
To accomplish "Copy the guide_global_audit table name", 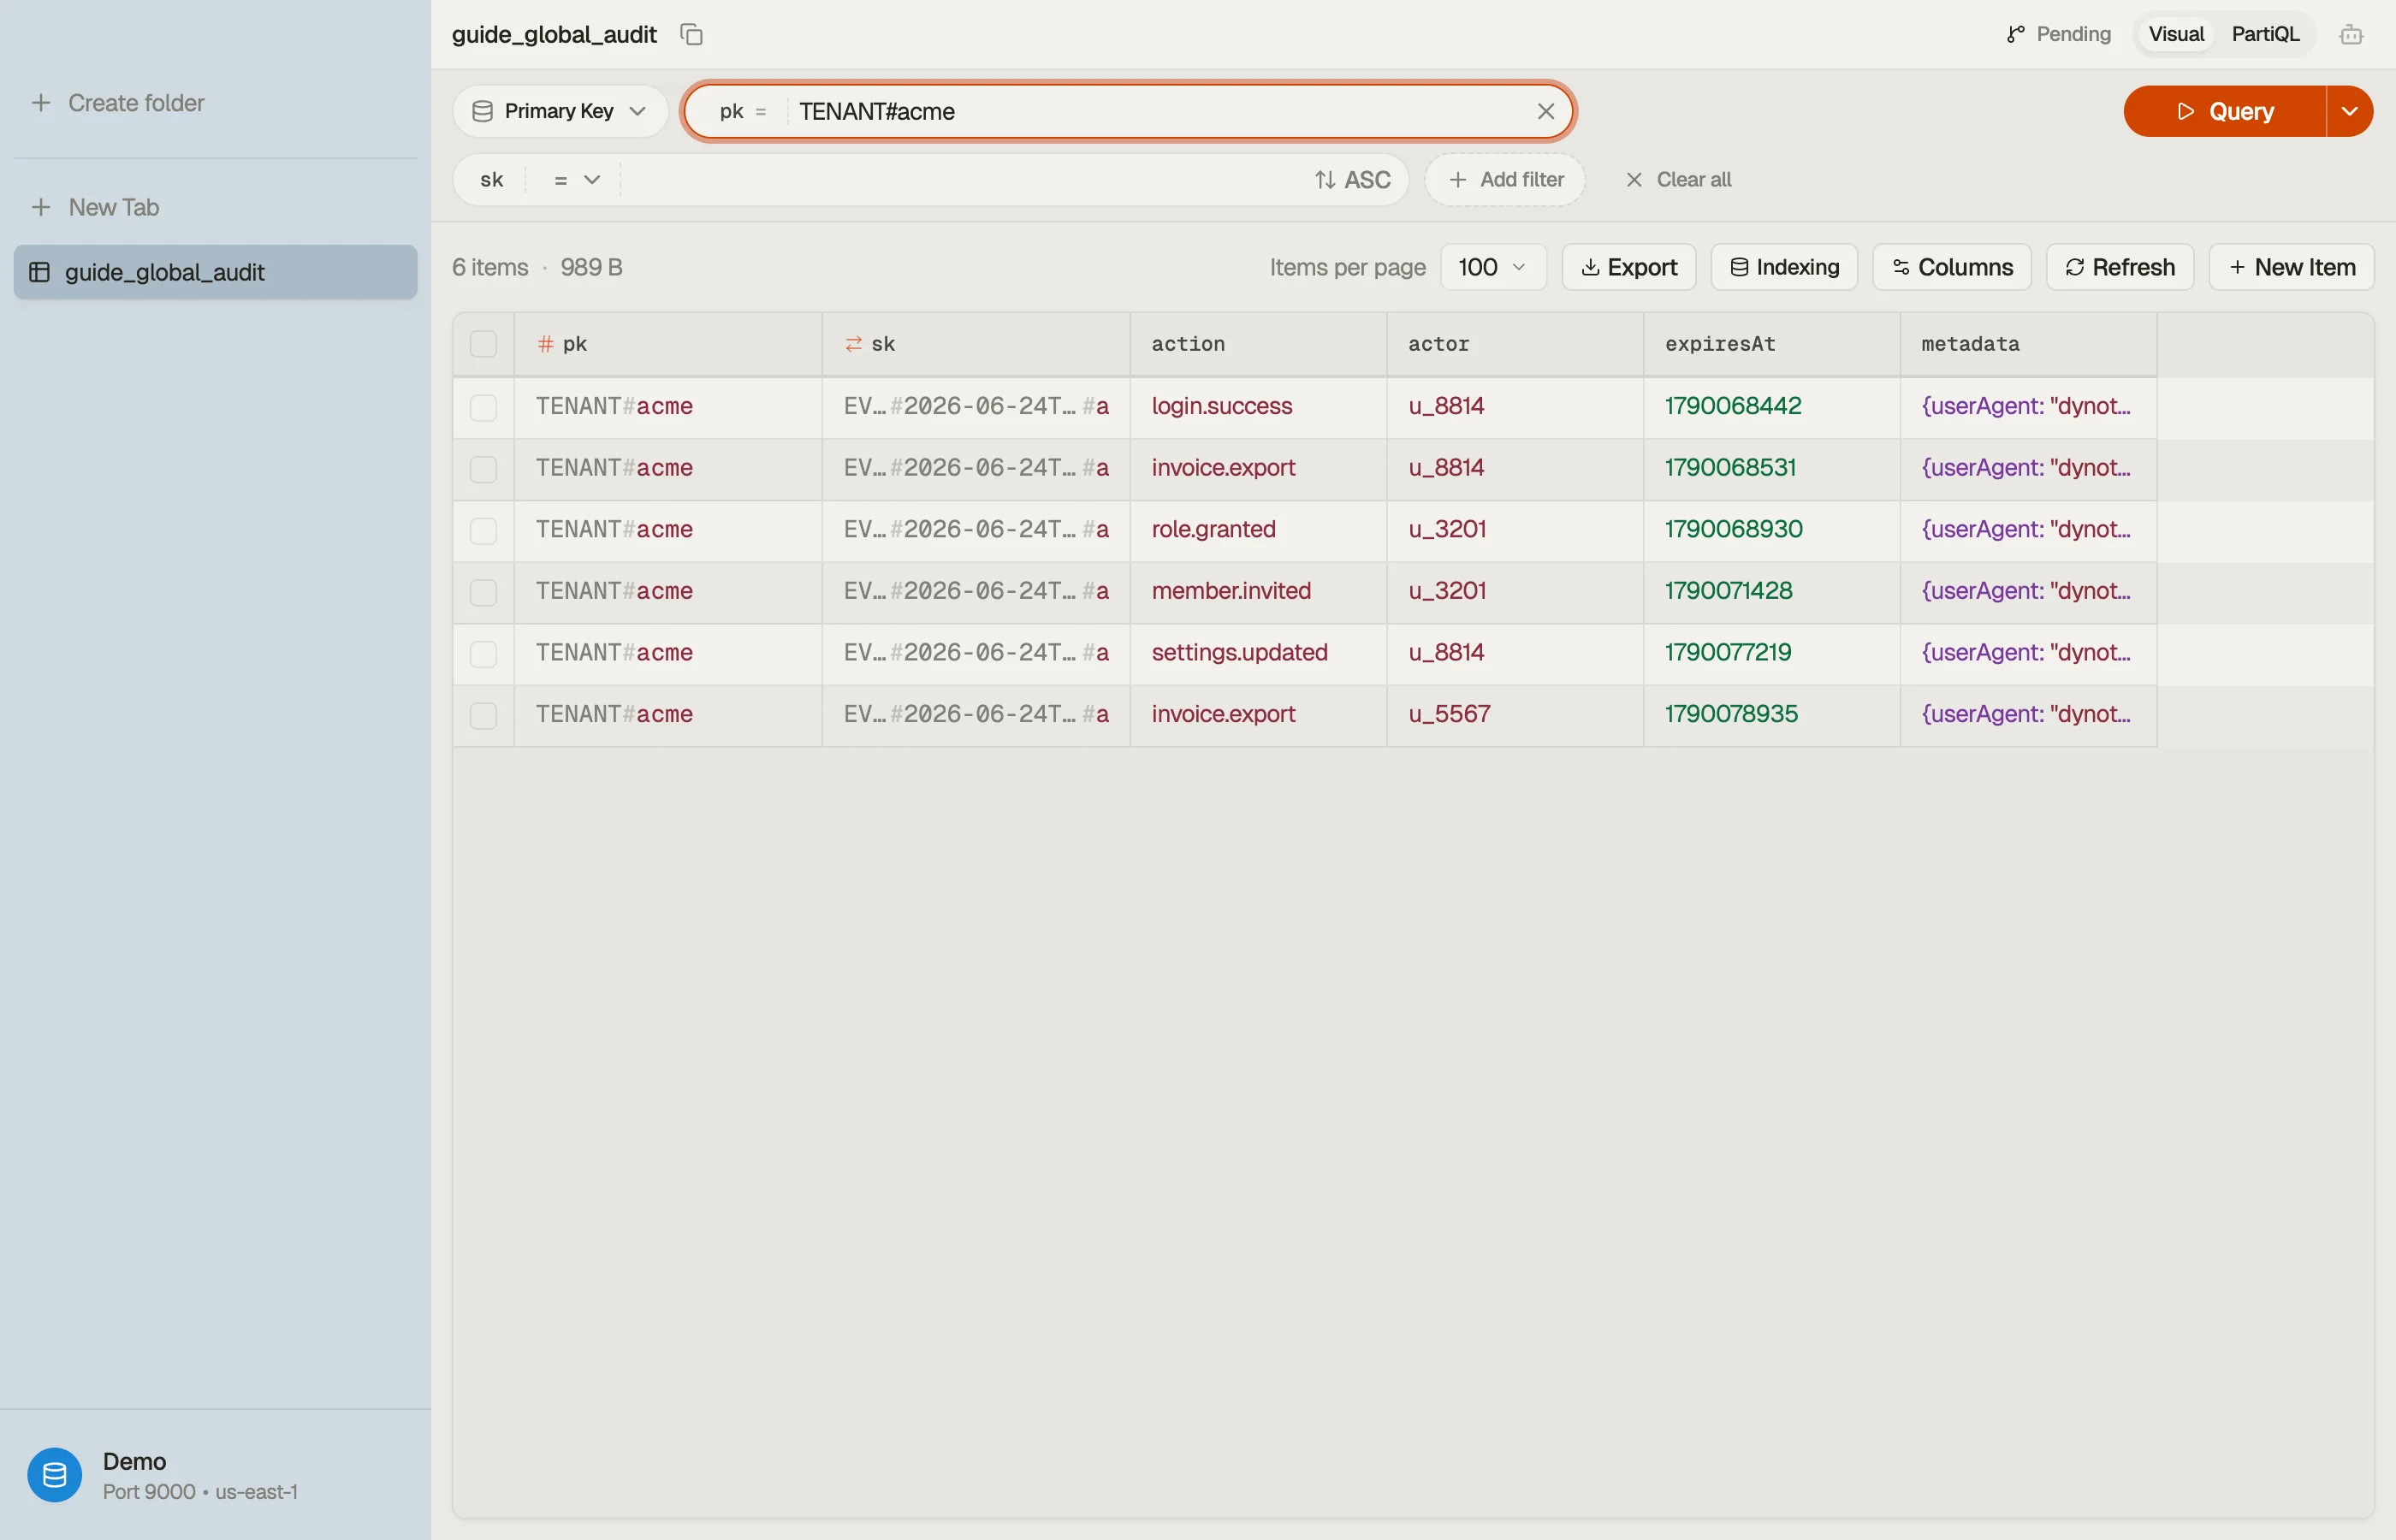I will tap(691, 34).
